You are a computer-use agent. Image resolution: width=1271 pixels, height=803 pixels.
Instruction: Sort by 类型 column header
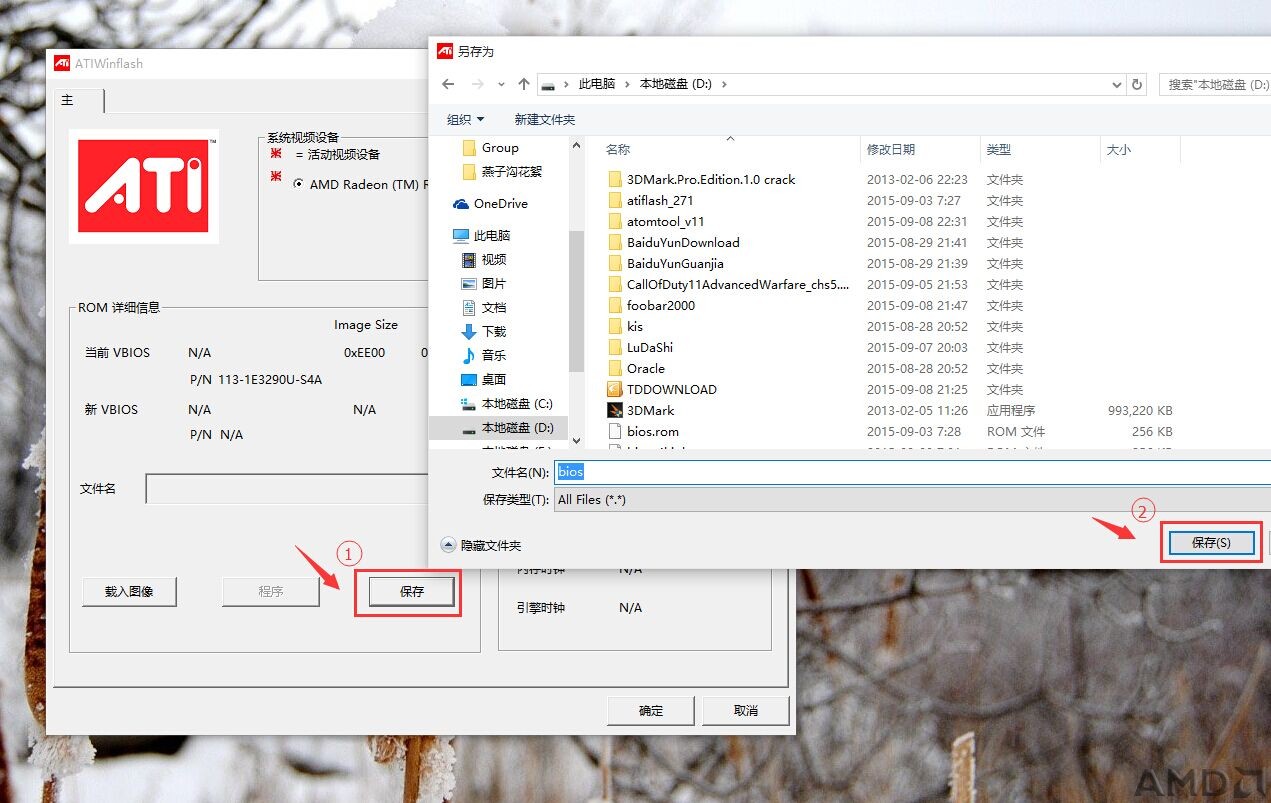(x=998, y=149)
